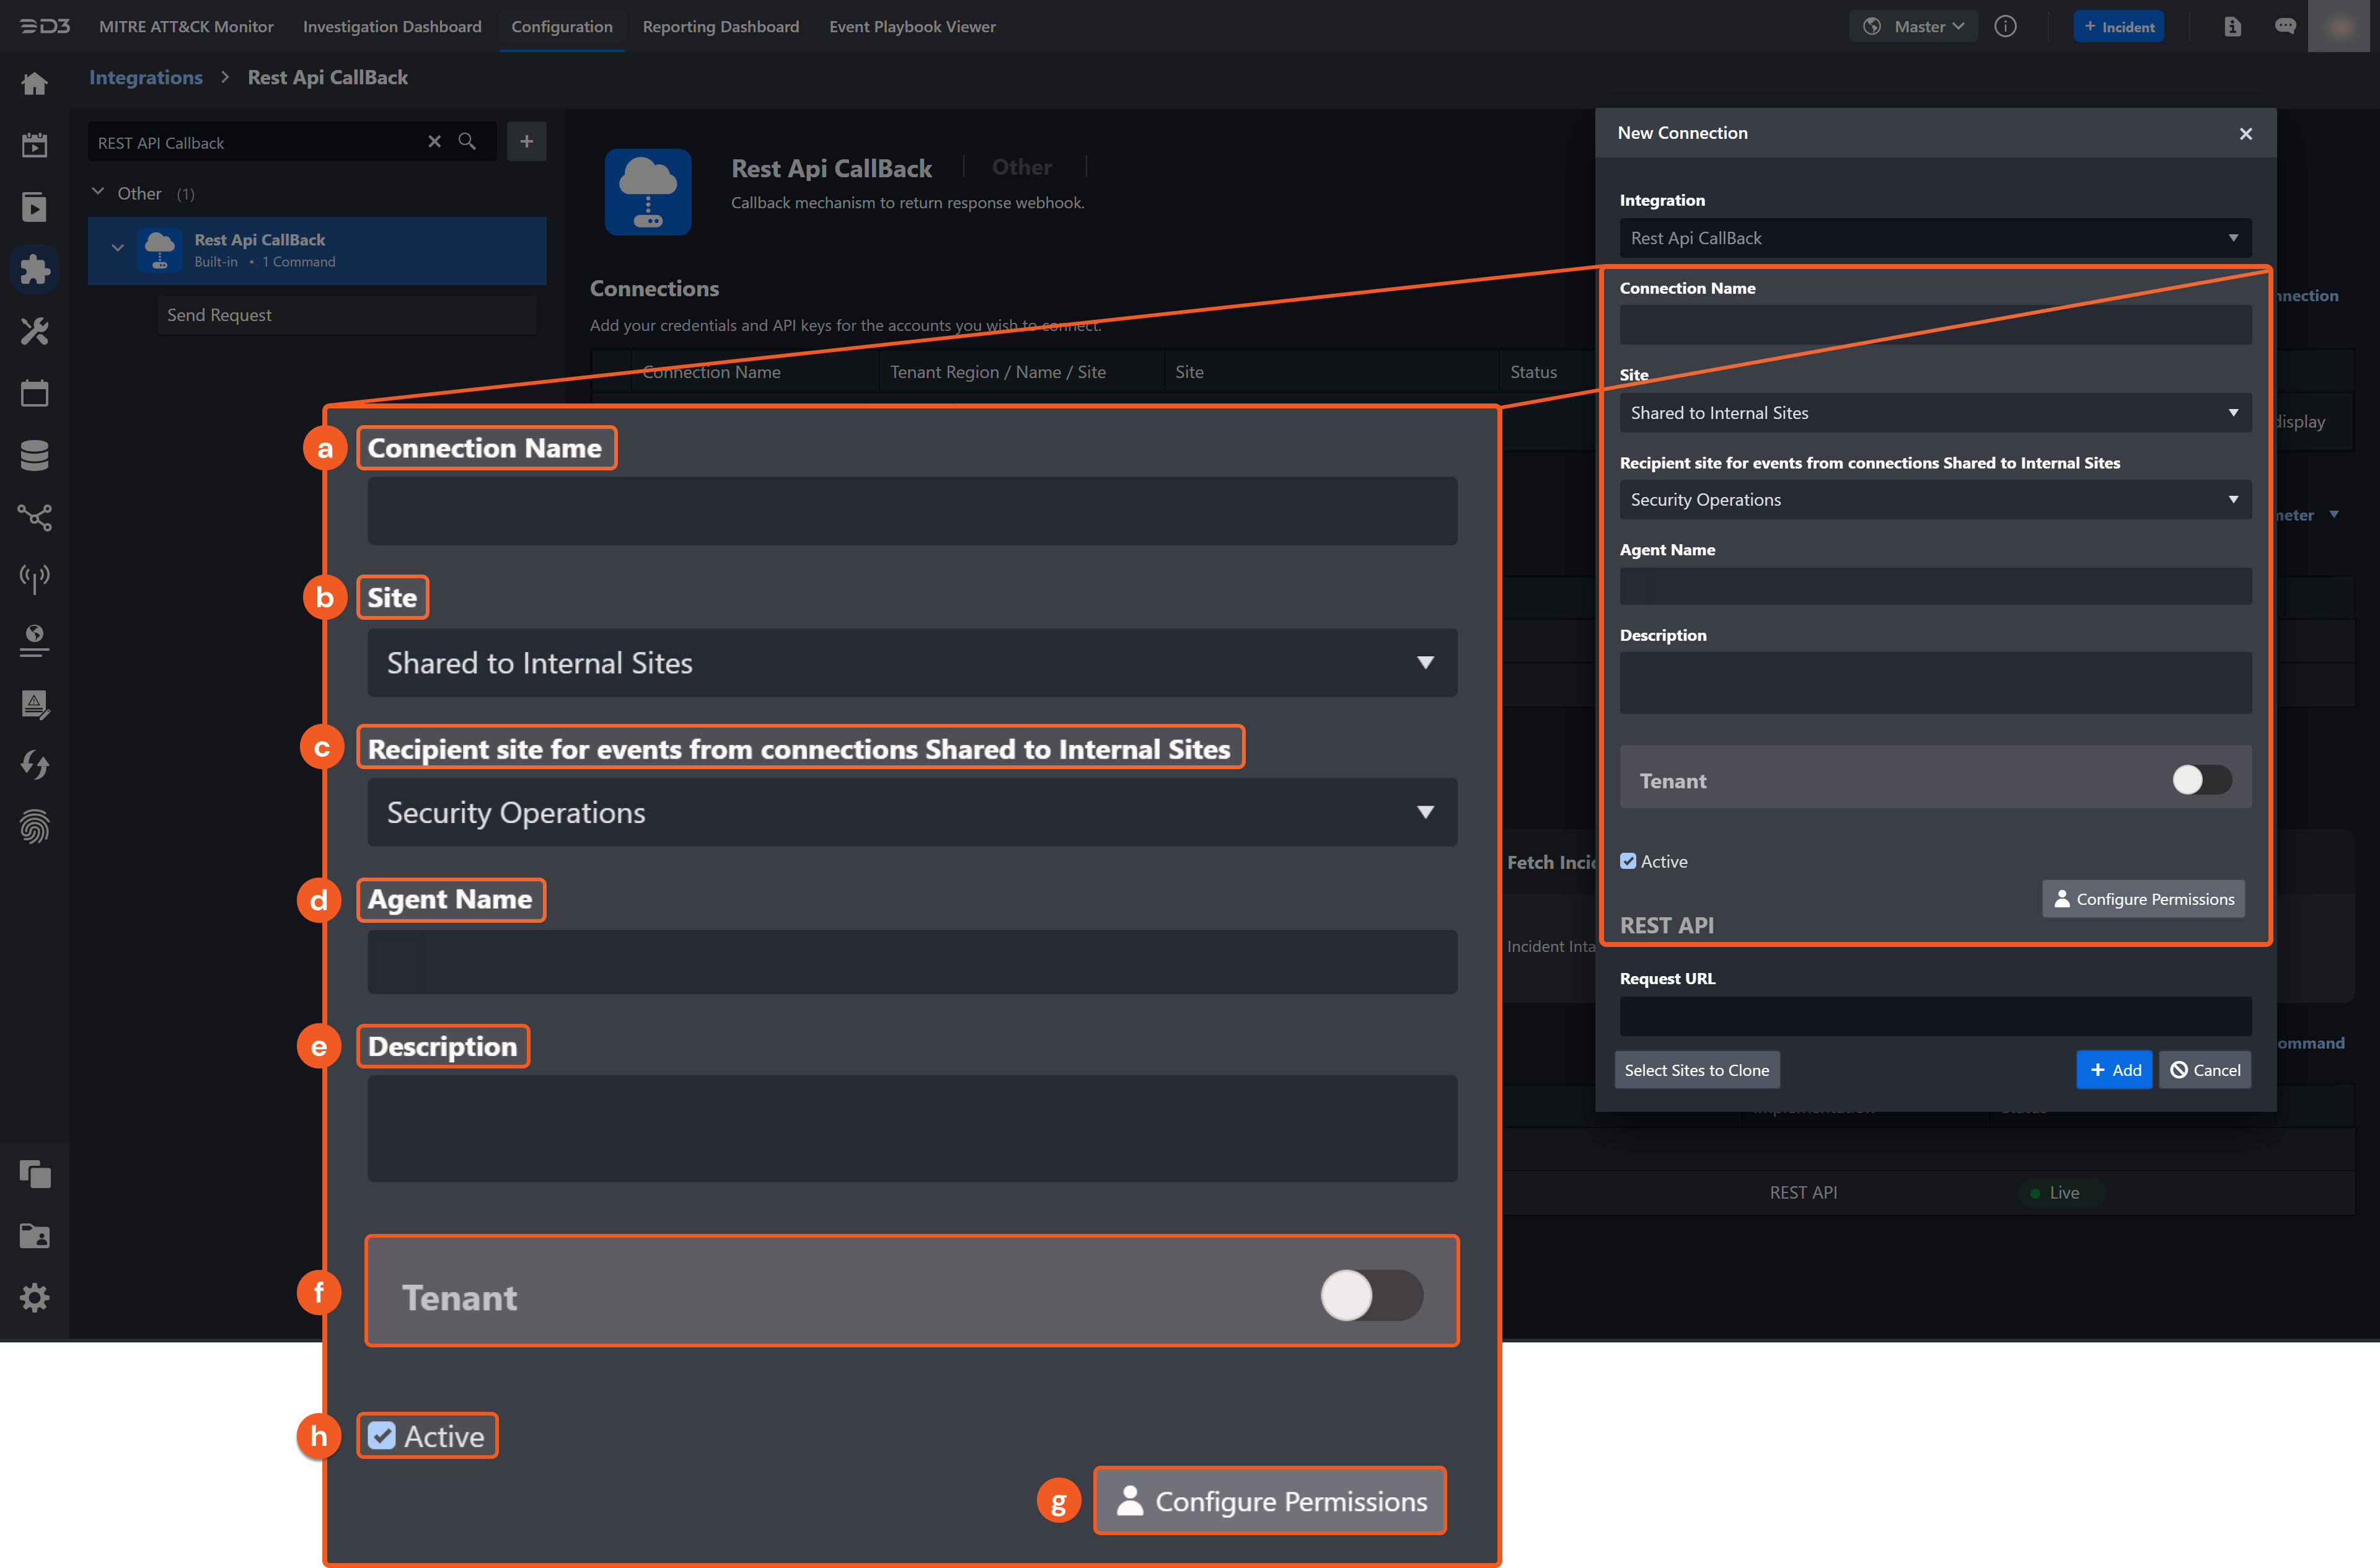Clear the REST API Callback search text
Image resolution: width=2380 pixels, height=1568 pixels.
(434, 142)
